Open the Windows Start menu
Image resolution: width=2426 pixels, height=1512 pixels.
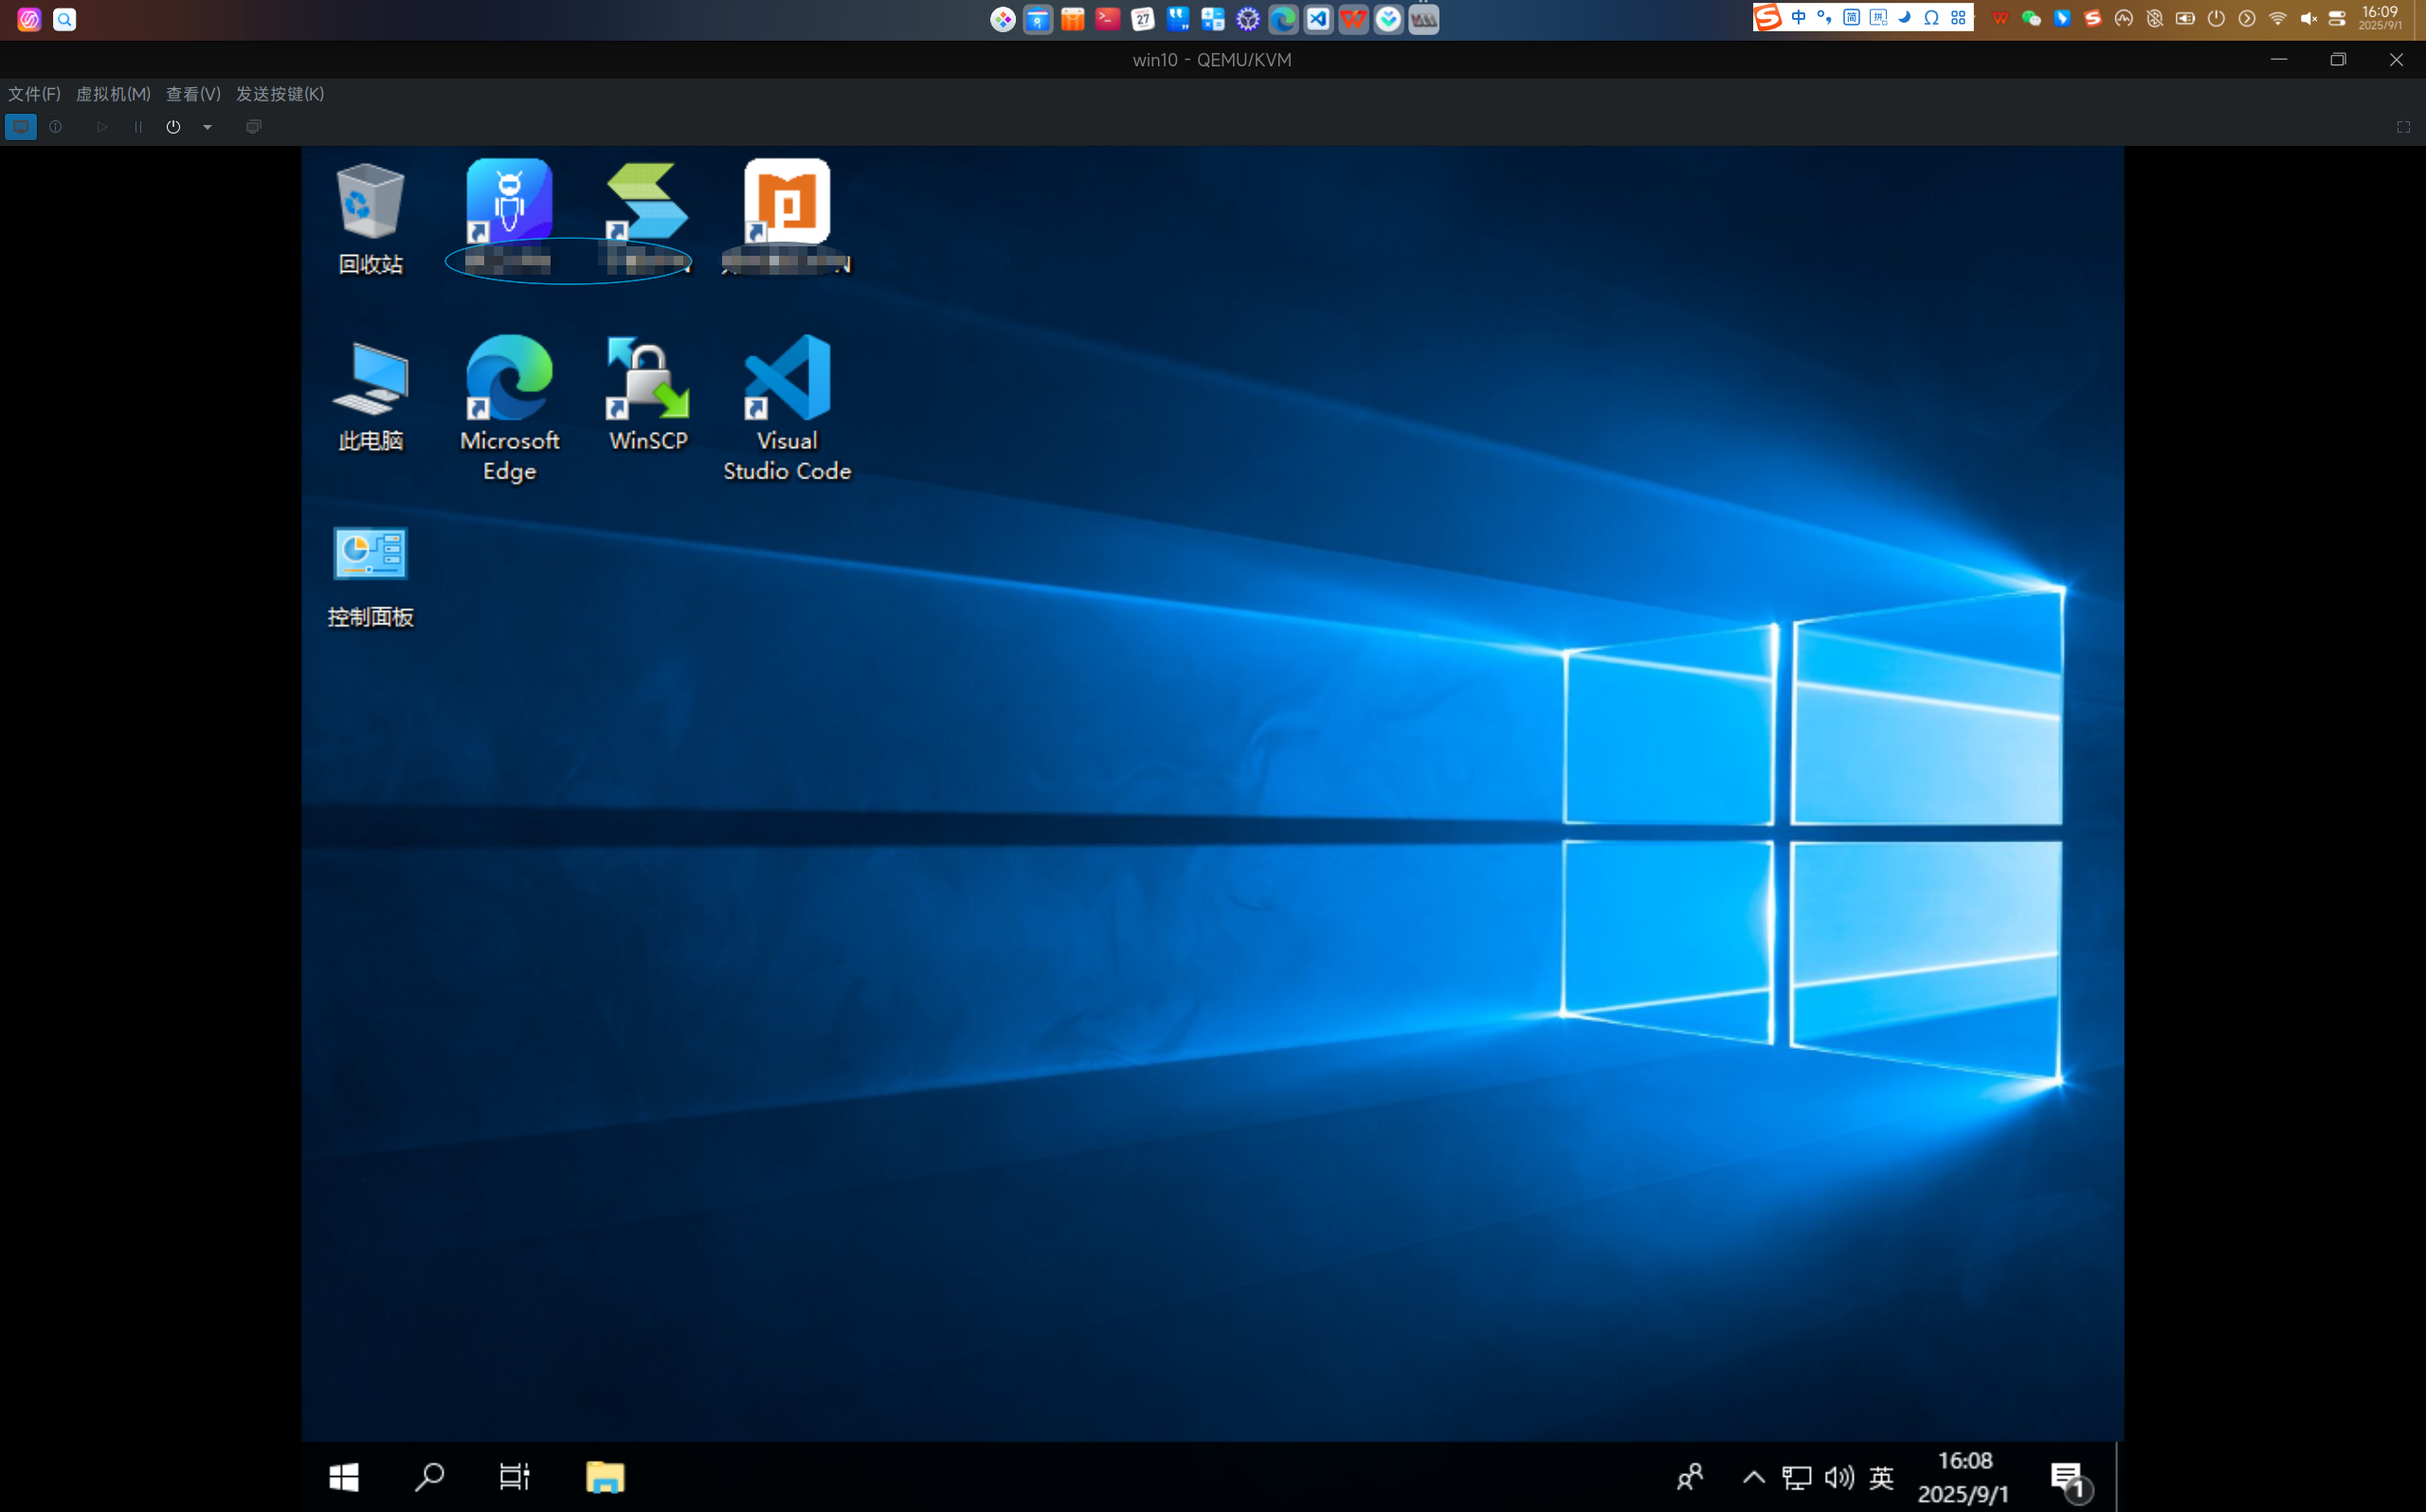click(344, 1477)
